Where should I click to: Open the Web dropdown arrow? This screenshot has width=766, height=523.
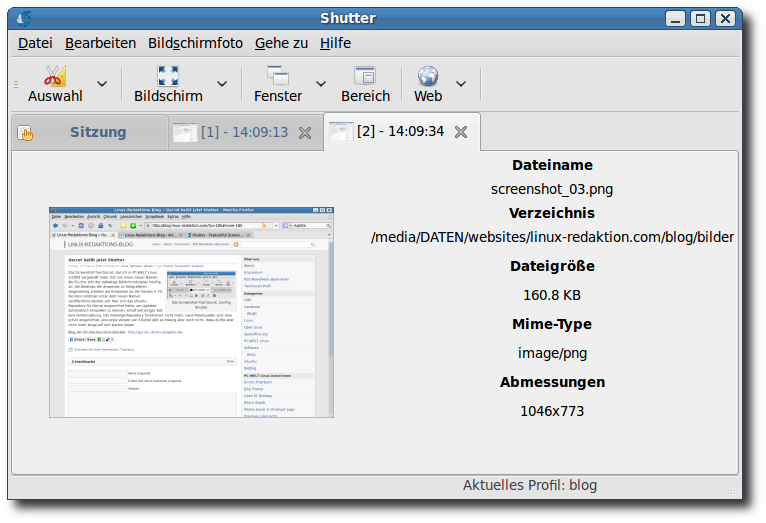tap(461, 84)
